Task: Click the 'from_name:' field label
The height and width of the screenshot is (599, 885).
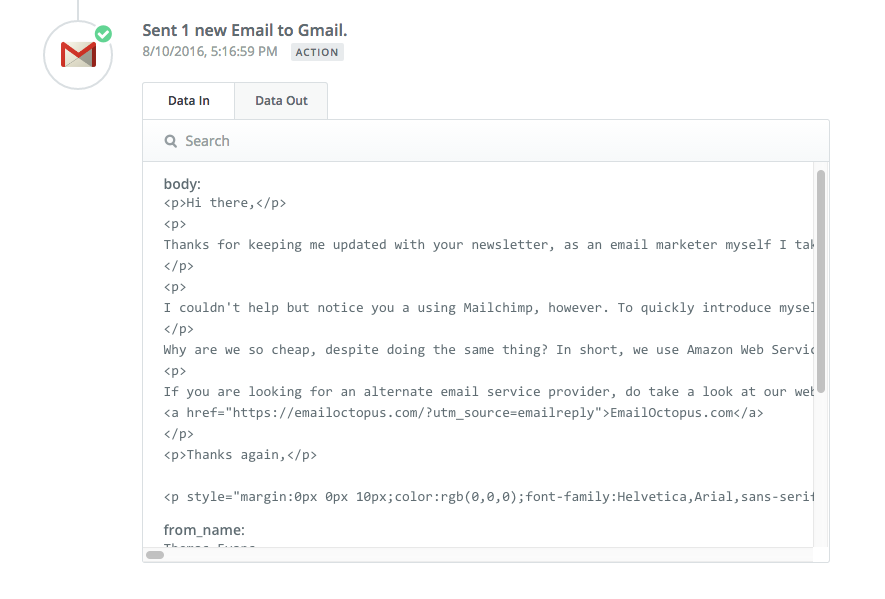Action: 204,530
